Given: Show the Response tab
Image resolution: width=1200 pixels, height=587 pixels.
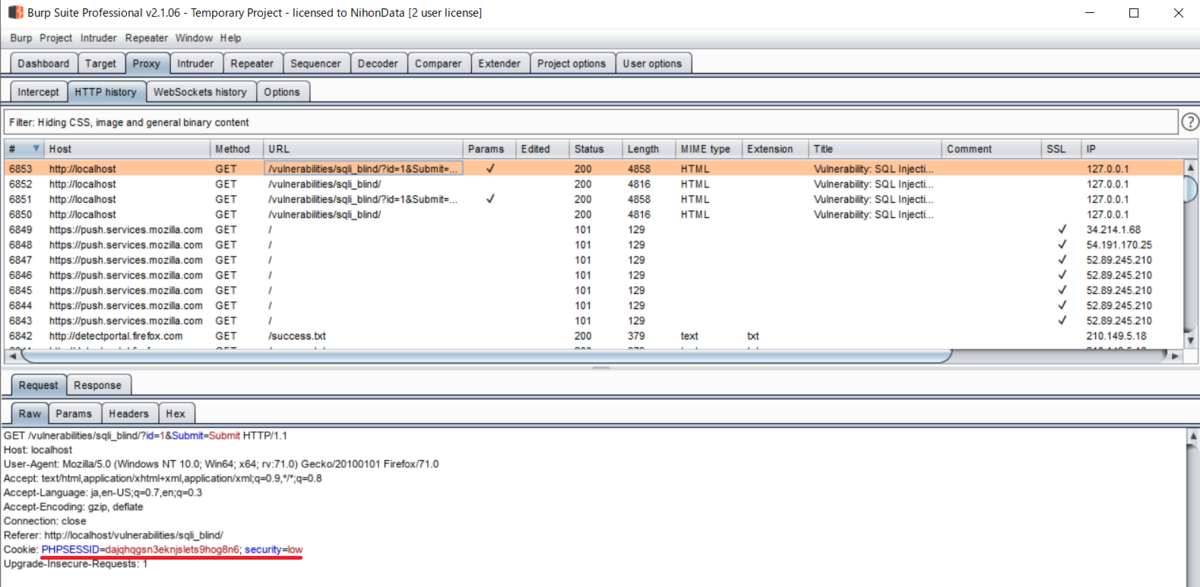Looking at the screenshot, I should pyautogui.click(x=98, y=385).
